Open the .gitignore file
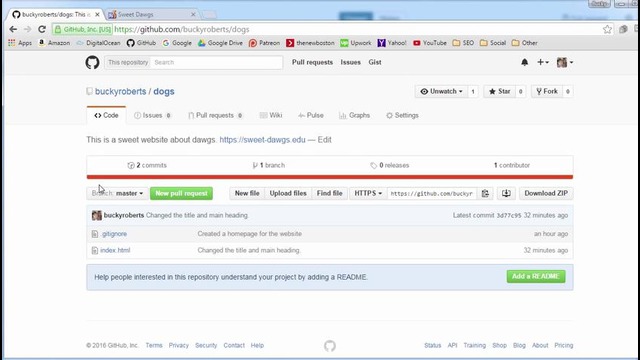The image size is (640, 360). (113, 234)
